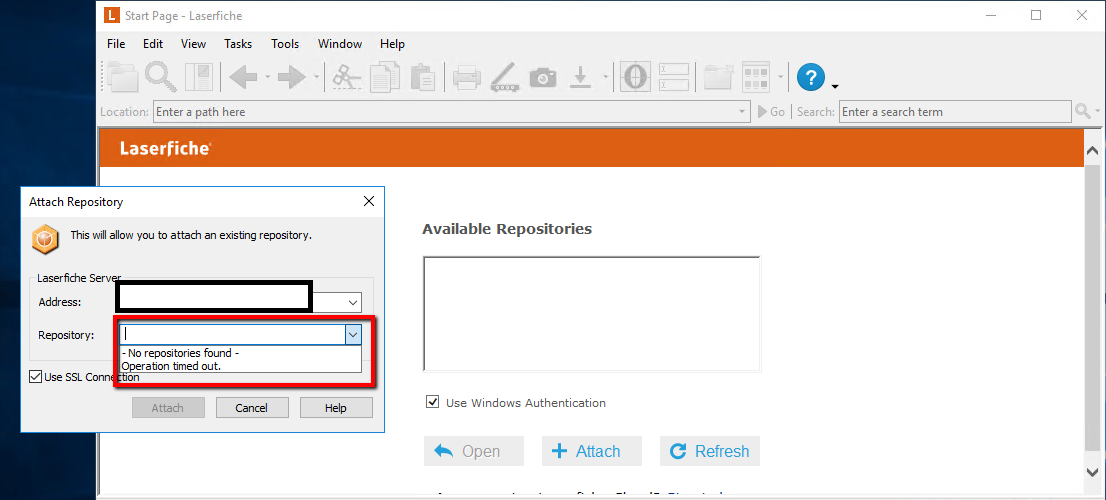Open dropdown arrow beside grid view icon

tap(780, 77)
